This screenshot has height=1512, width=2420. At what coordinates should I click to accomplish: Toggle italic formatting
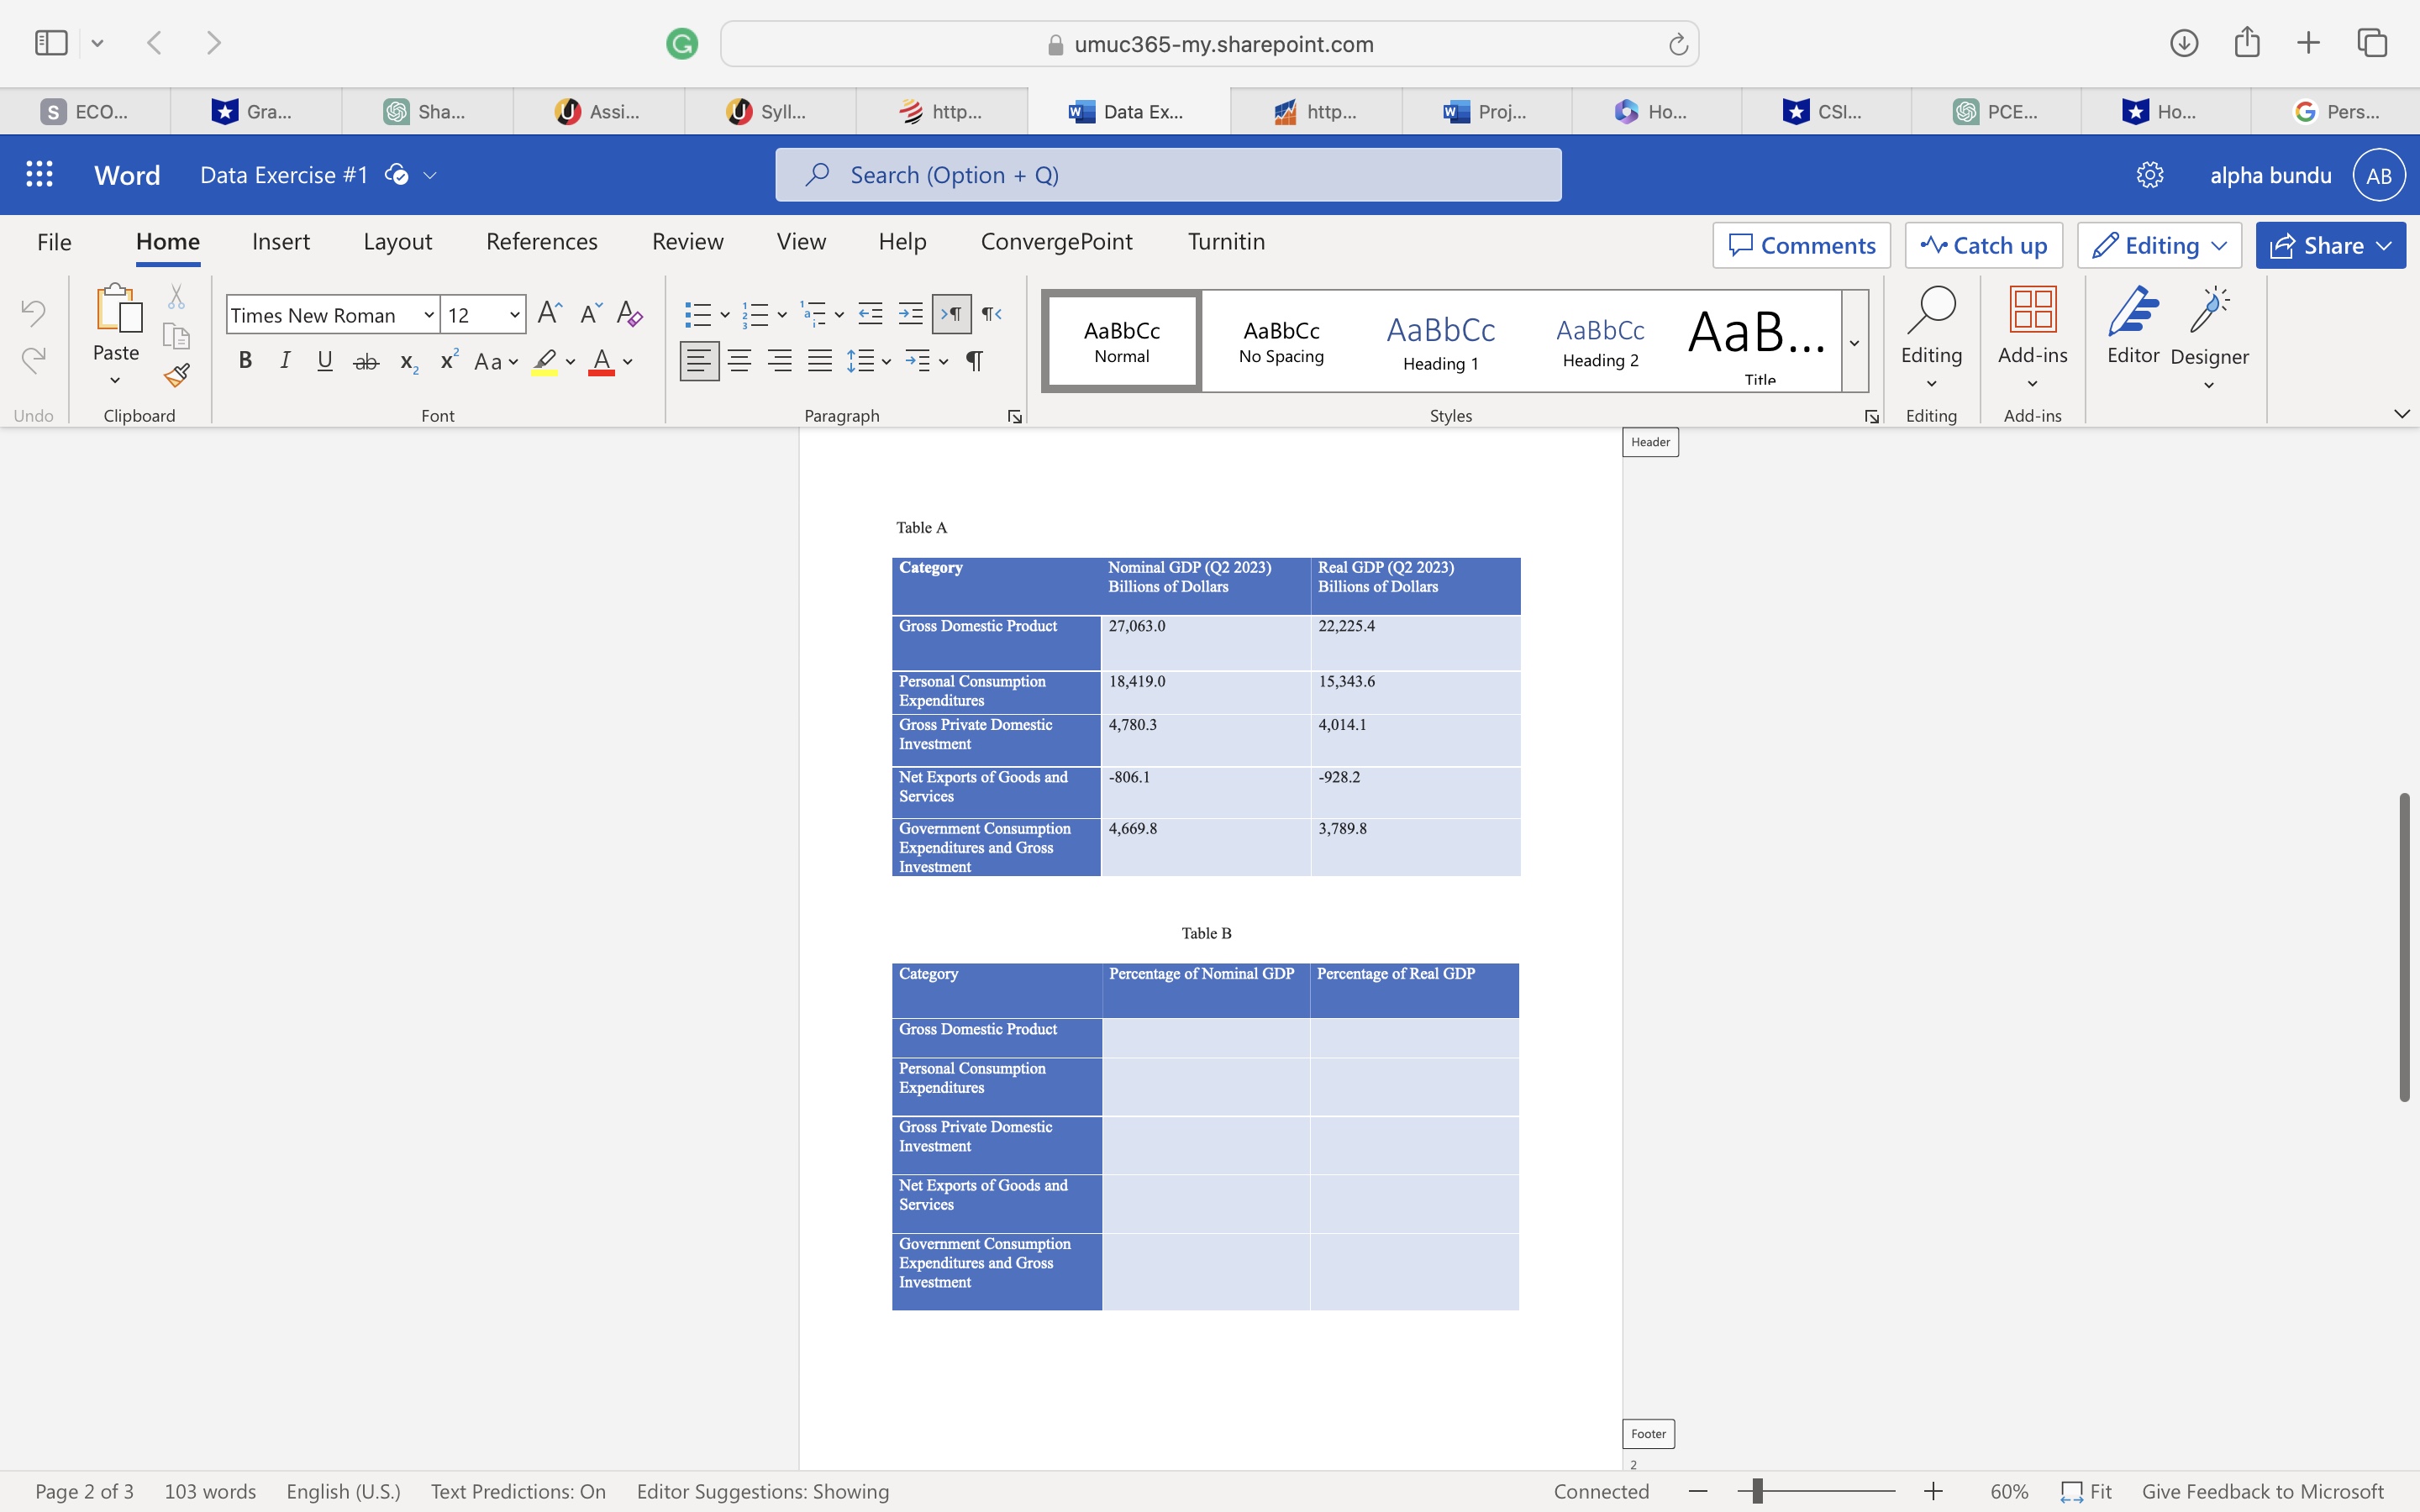coord(285,361)
